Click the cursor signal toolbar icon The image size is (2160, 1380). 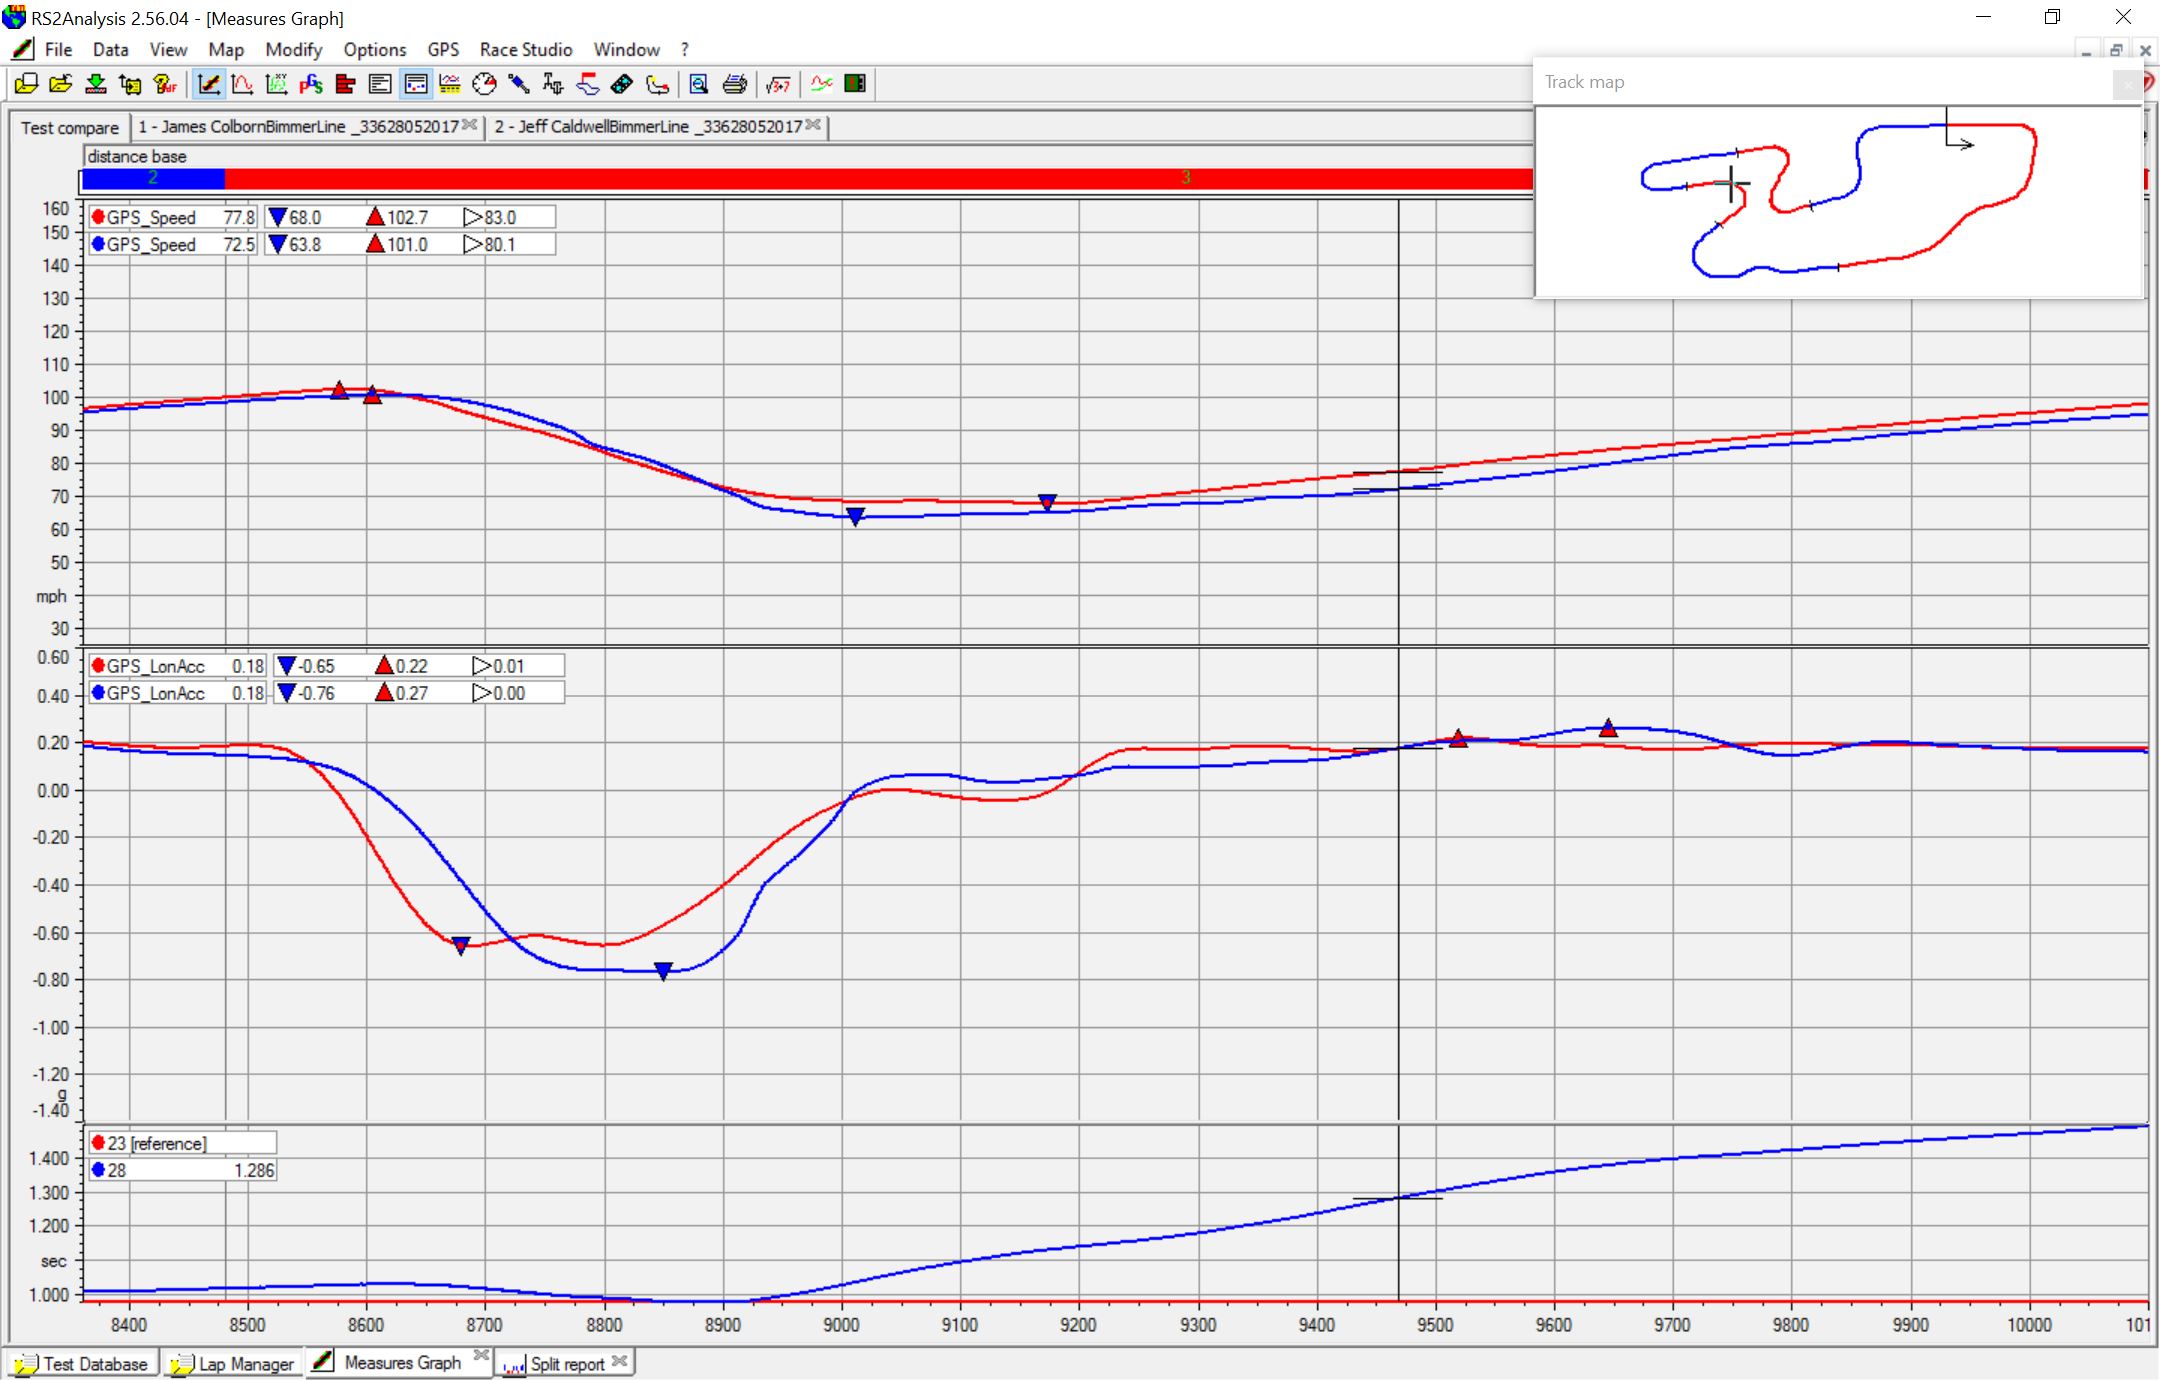click(553, 84)
